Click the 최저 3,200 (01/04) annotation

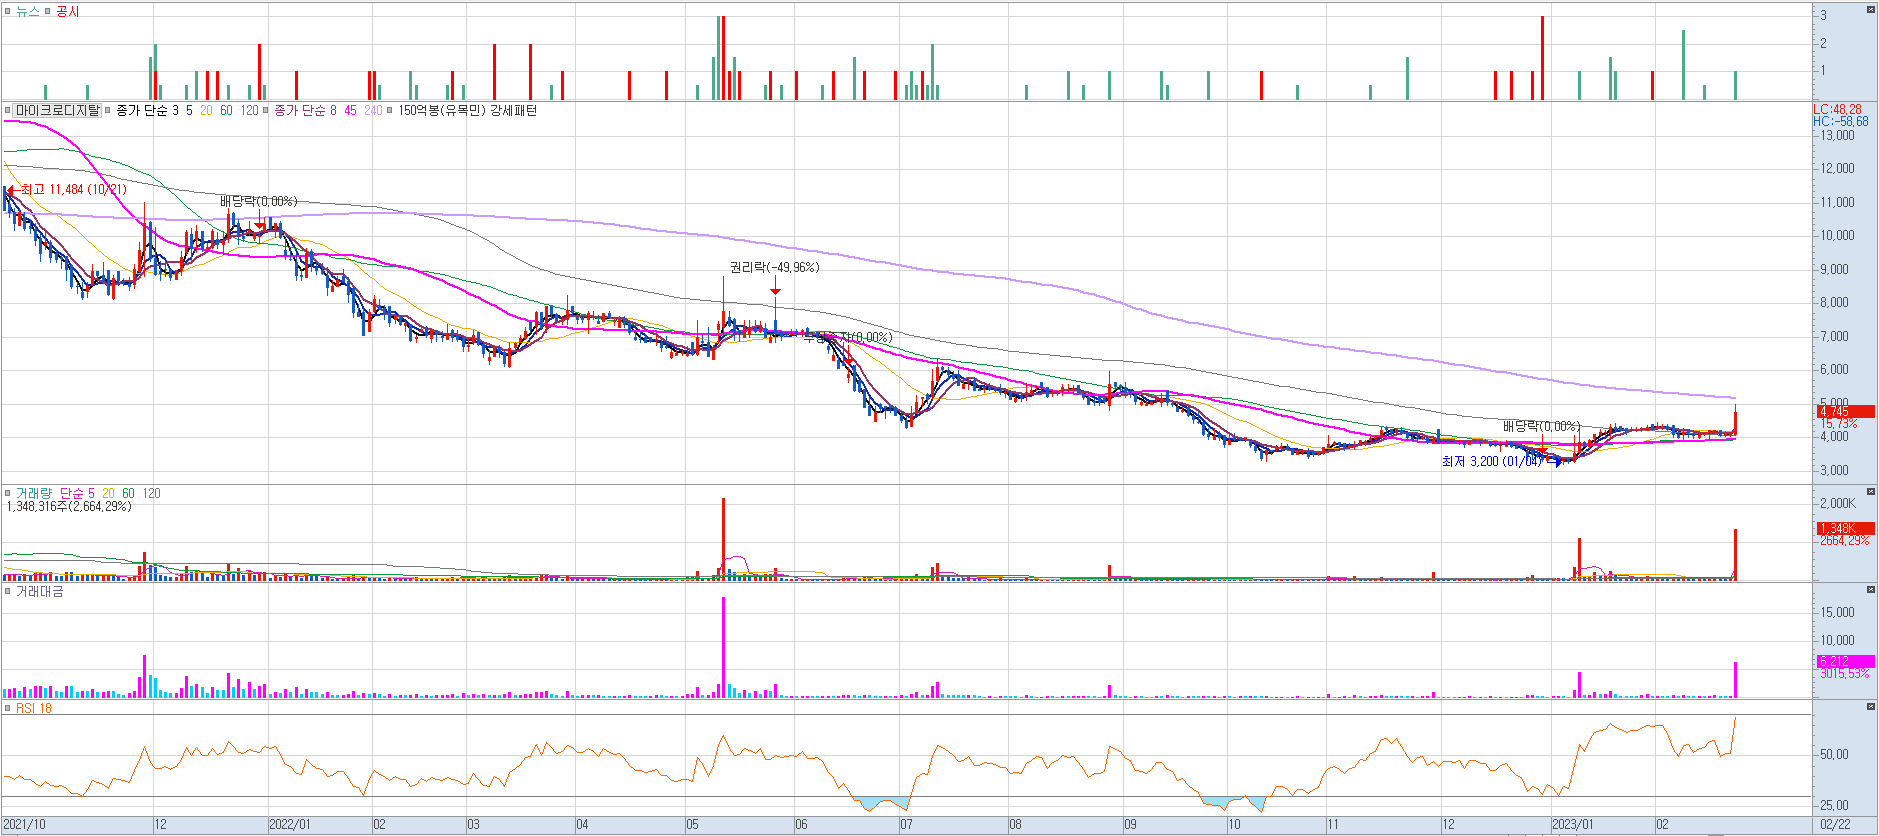[x=1492, y=461]
